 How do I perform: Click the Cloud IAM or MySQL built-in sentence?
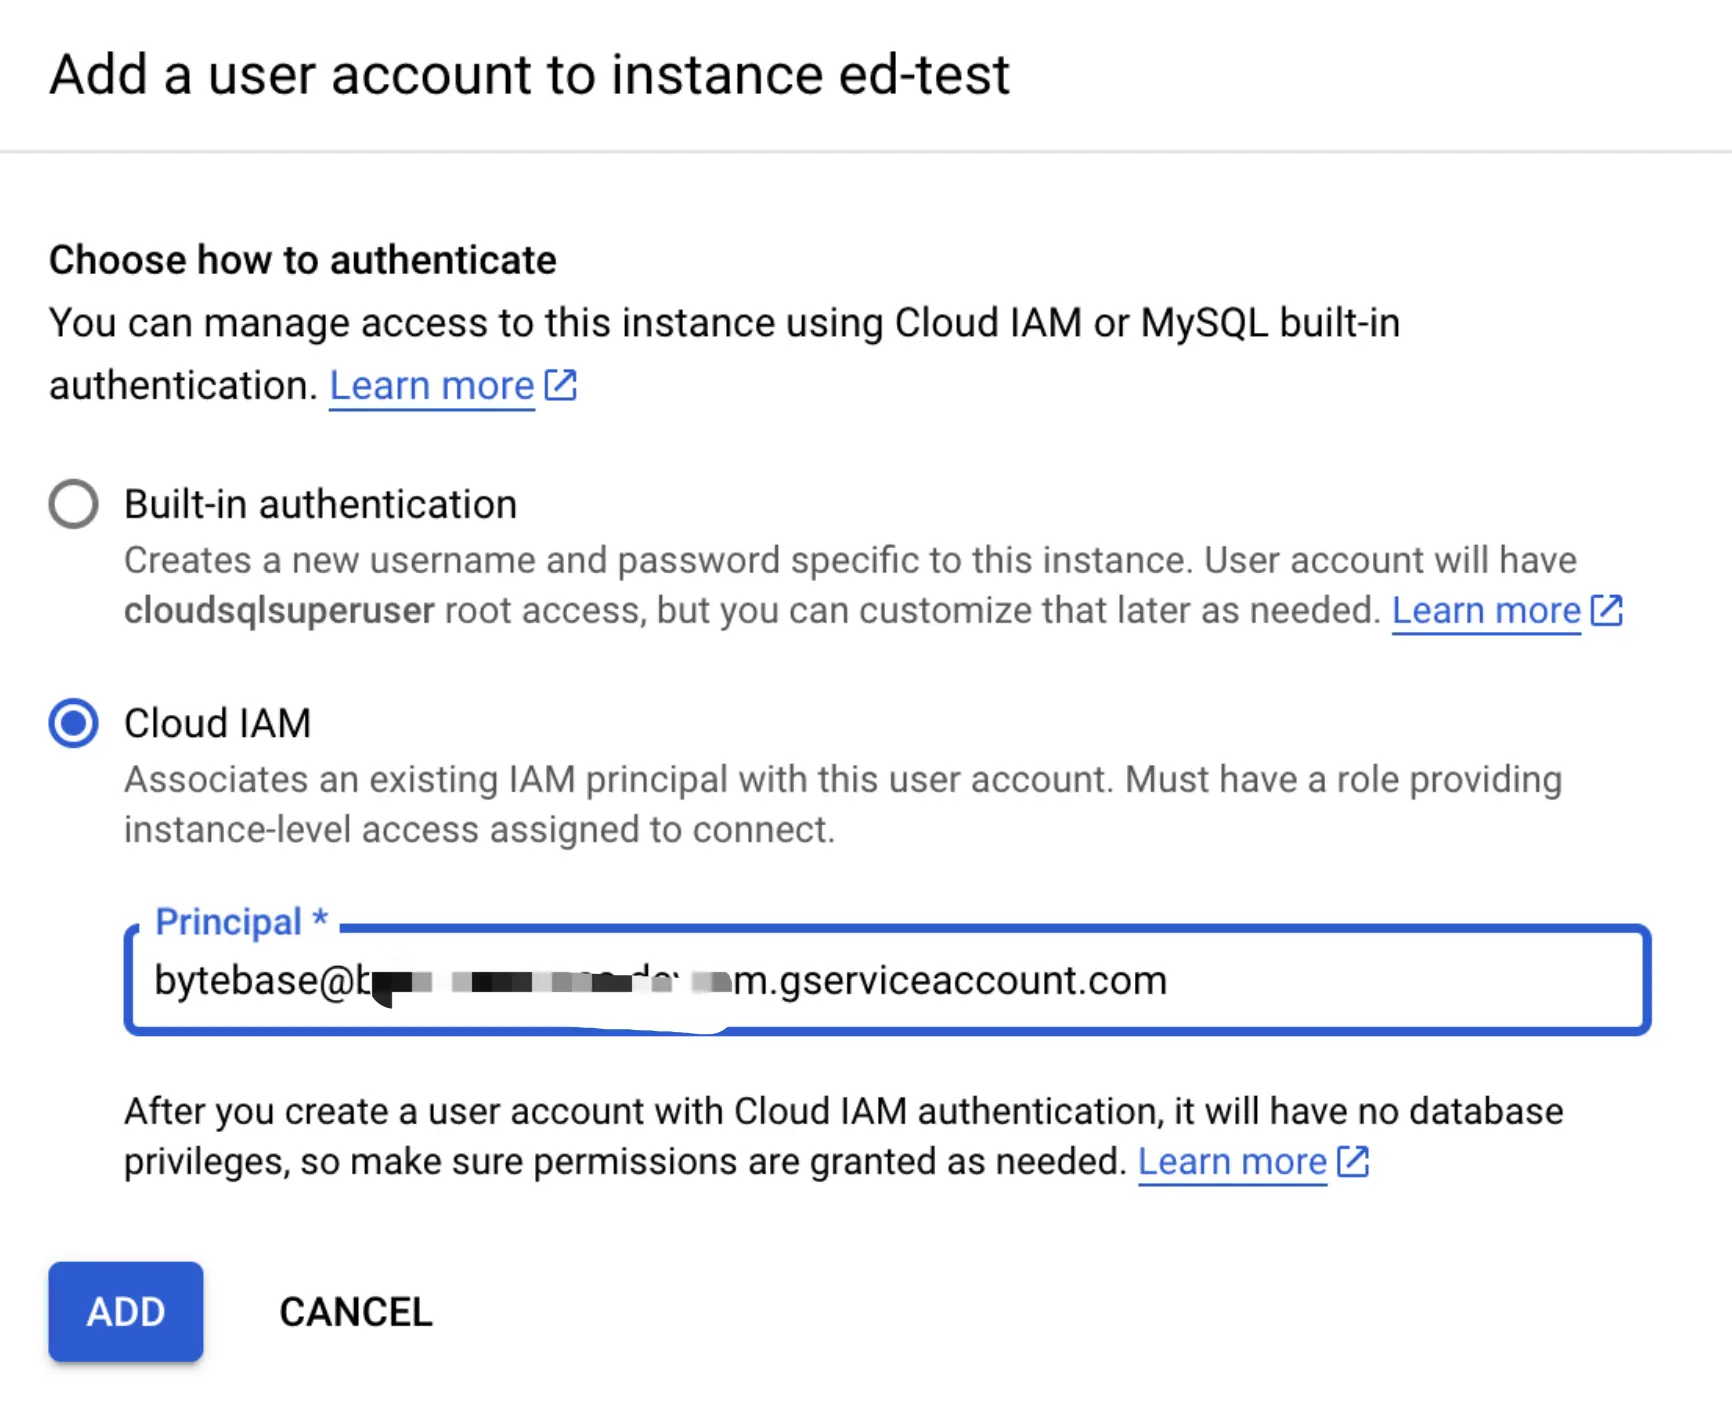click(725, 353)
